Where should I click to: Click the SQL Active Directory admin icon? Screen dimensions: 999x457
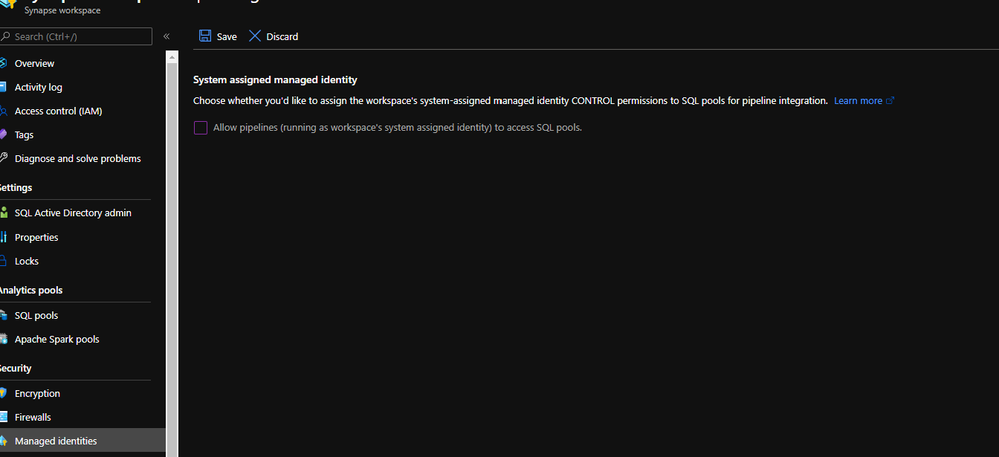click(4, 213)
